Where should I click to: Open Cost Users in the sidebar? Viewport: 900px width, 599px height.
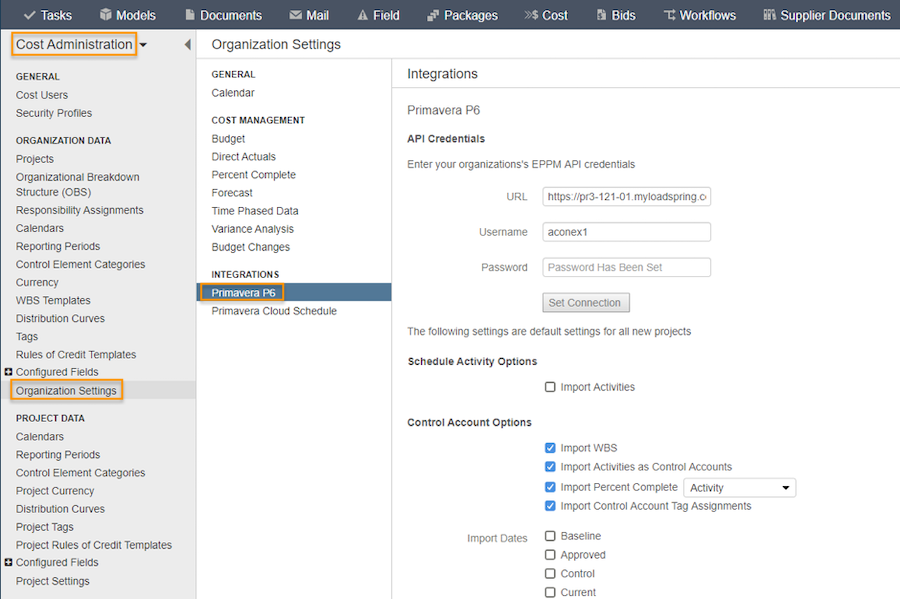pos(42,95)
